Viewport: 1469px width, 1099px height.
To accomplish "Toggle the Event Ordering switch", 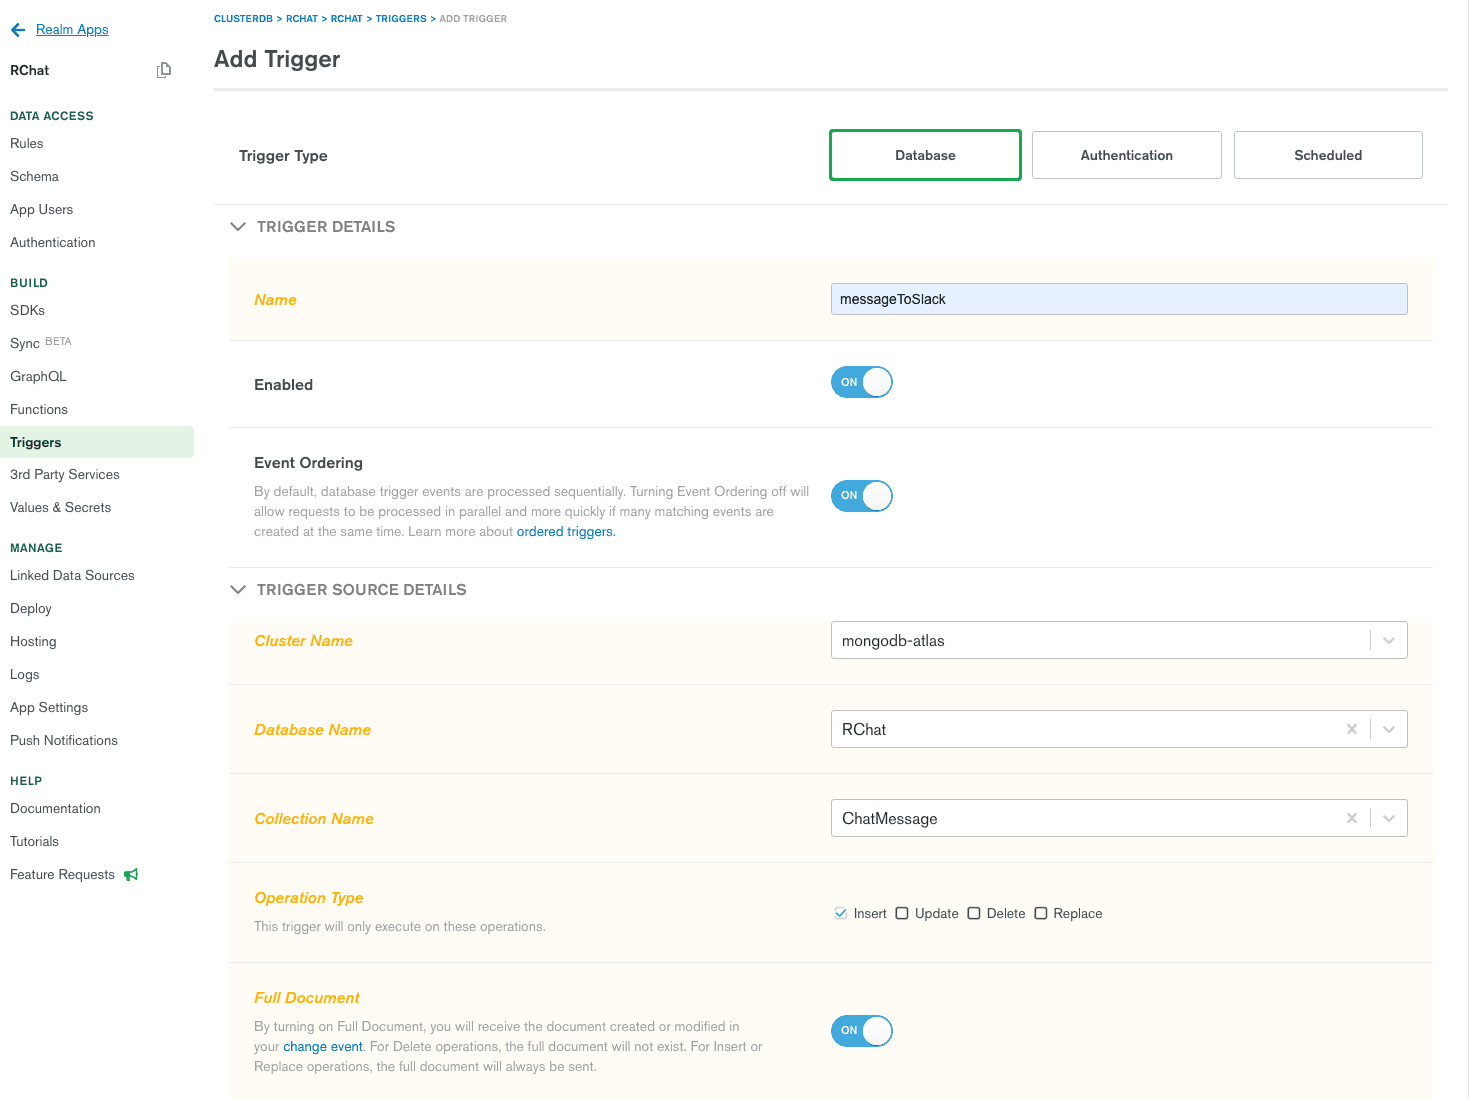I will coord(861,496).
